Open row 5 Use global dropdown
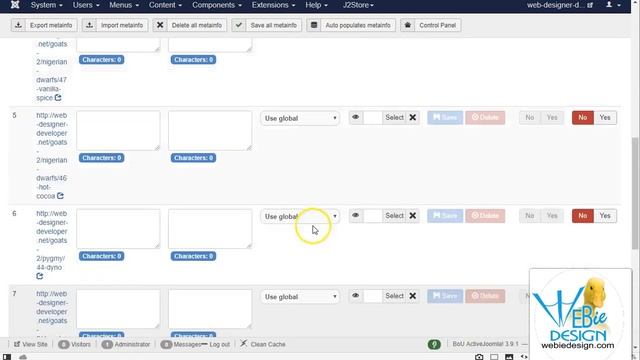Image resolution: width=640 pixels, height=360 pixels. tap(300, 118)
